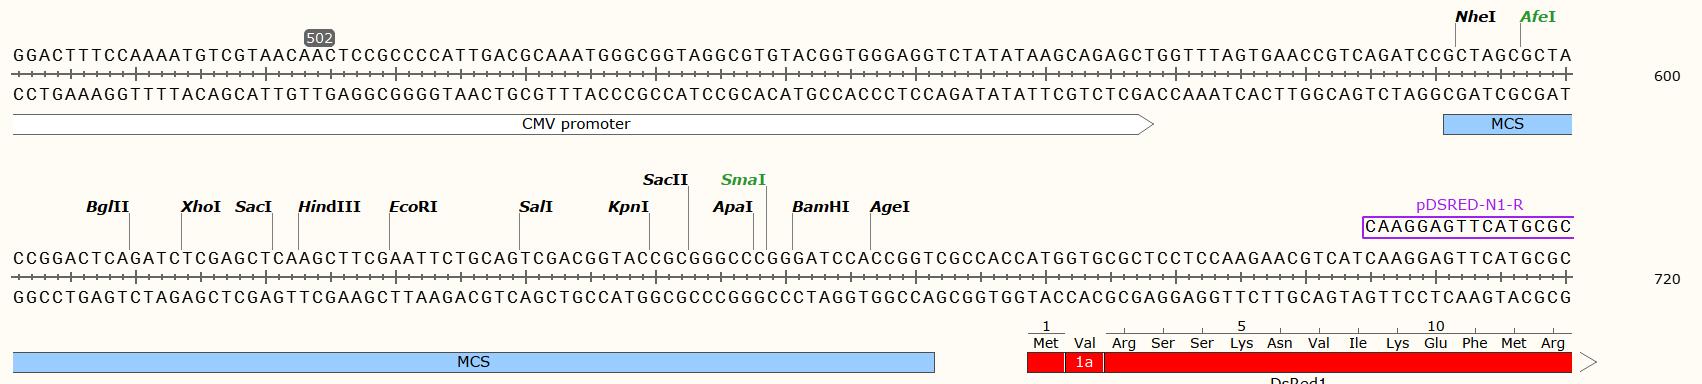Click the Met start codon translation block
Screen dimensions: 1702x384
(1045, 343)
